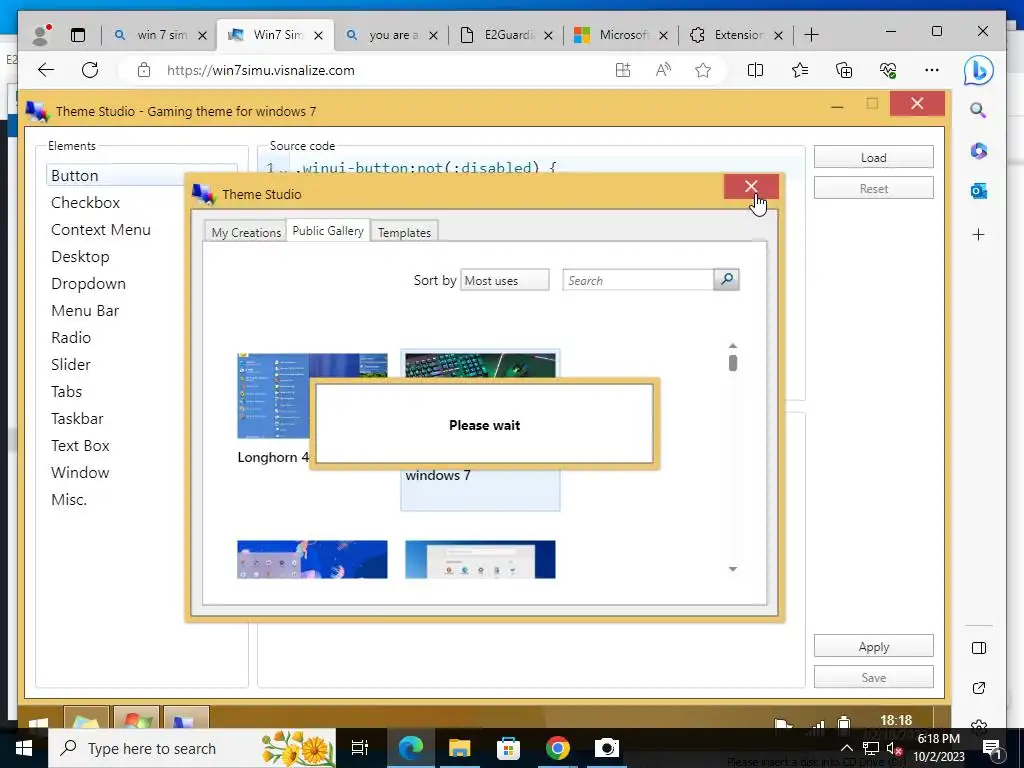The height and width of the screenshot is (768, 1024).
Task: Refresh the browser page
Action: [90, 70]
